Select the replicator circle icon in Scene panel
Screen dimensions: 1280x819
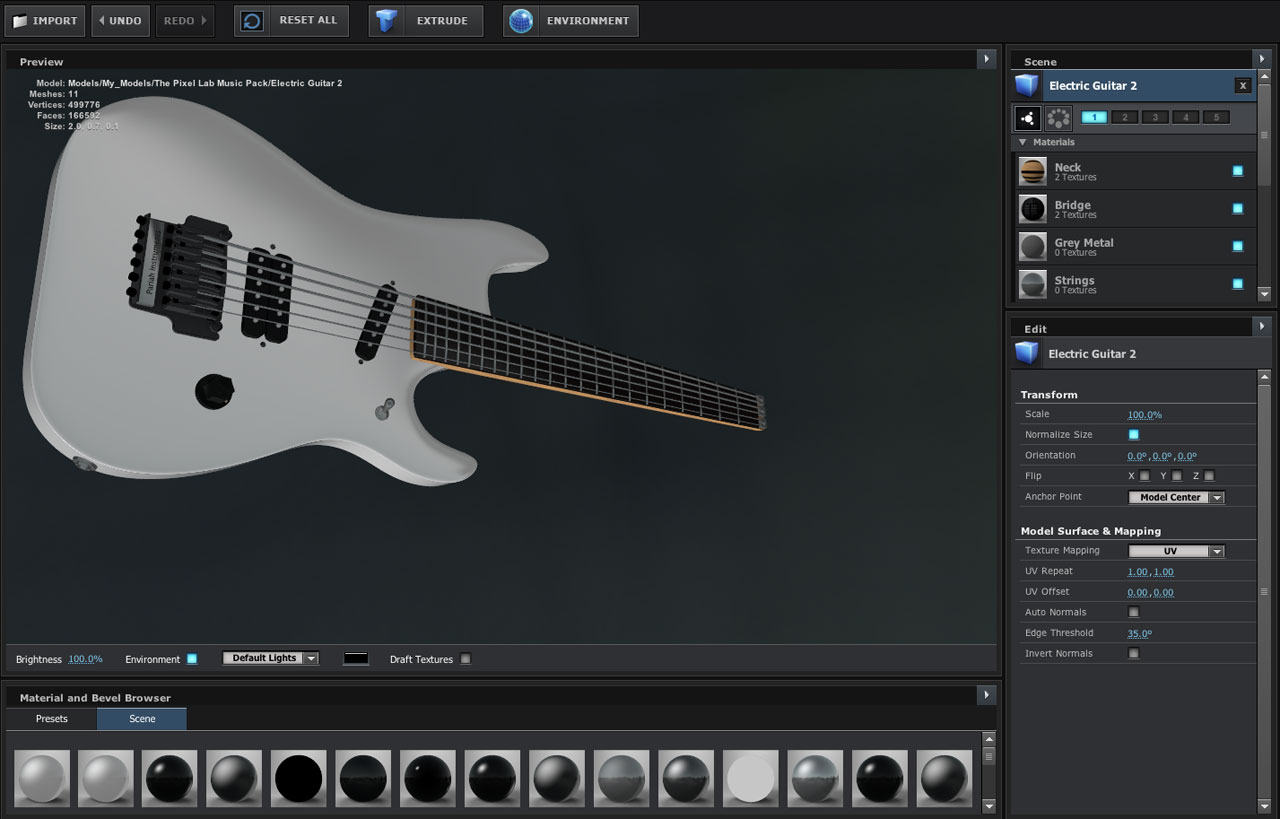1059,118
